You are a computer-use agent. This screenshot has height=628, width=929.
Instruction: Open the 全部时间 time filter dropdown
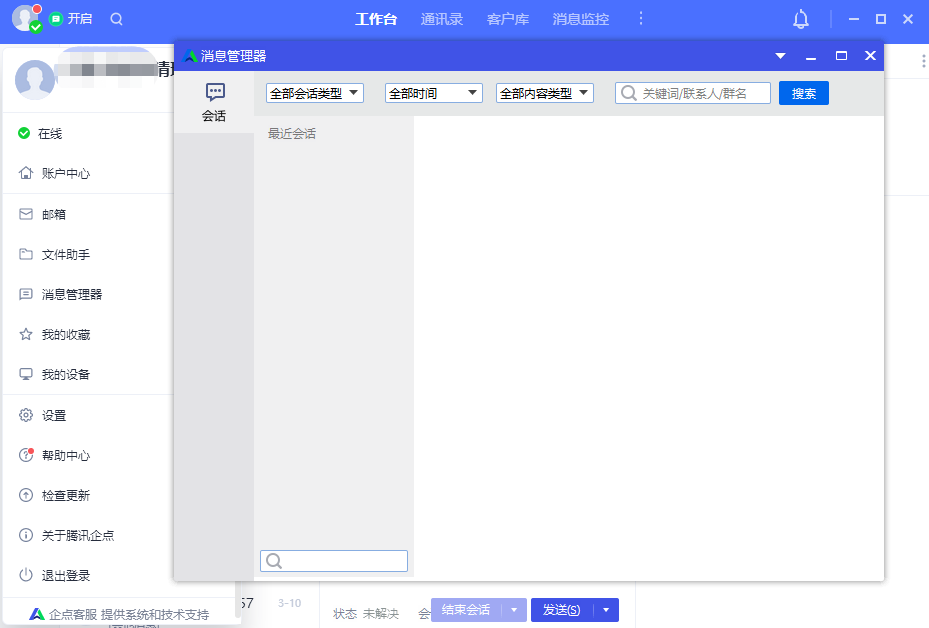[x=433, y=92]
